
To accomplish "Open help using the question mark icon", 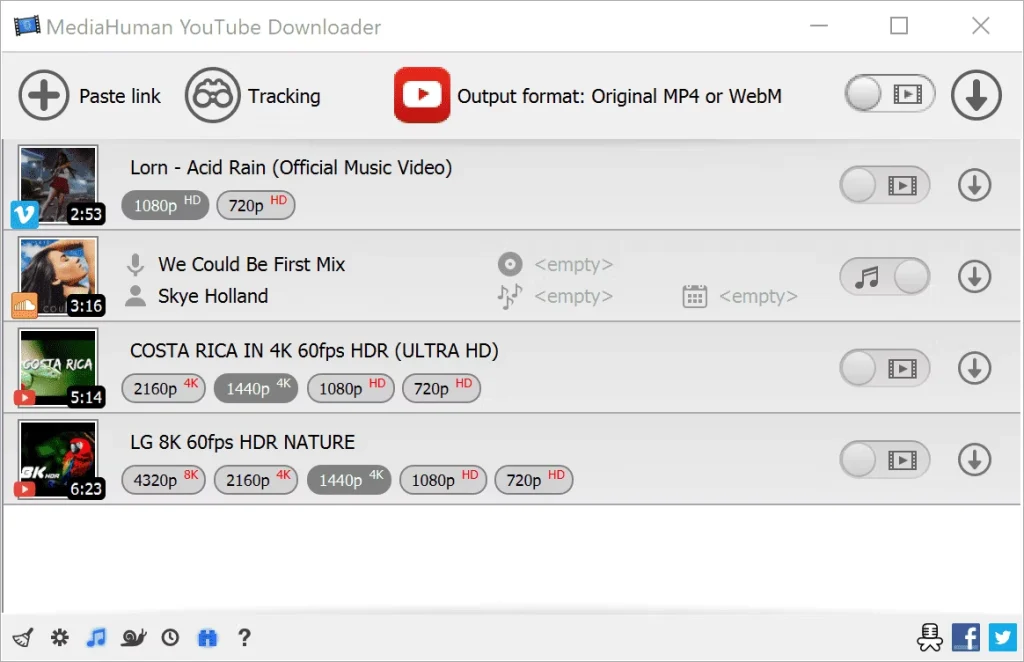I will [x=244, y=637].
